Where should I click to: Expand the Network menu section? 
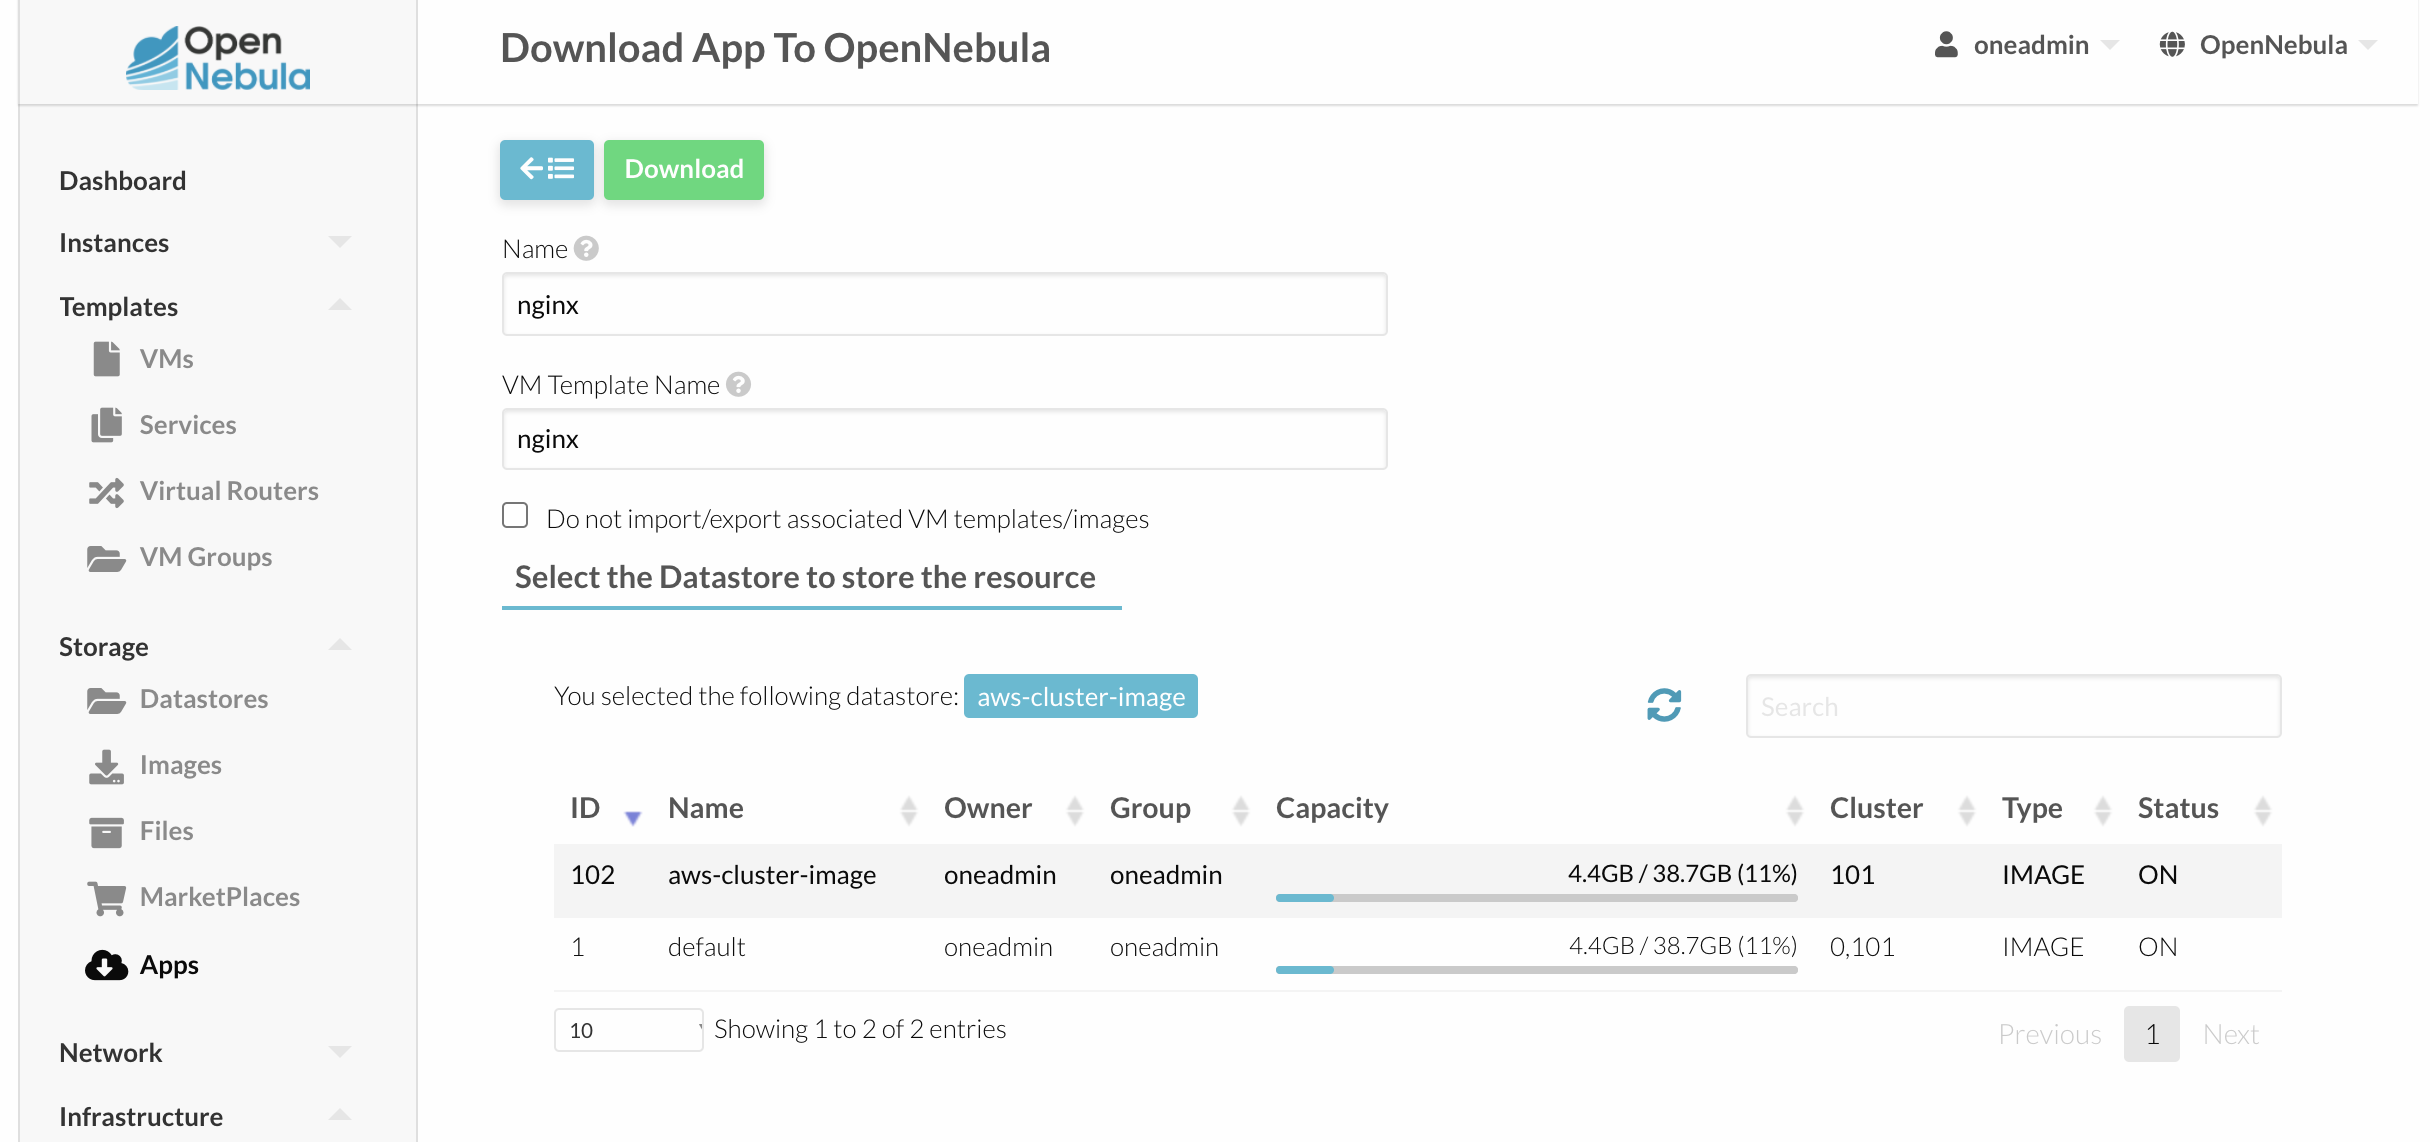[x=340, y=1052]
